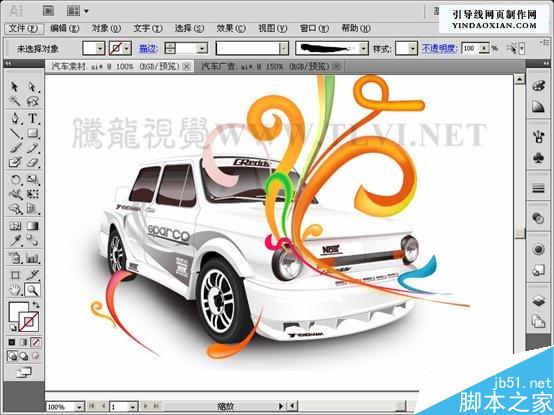Open artboard number dropdown at bottom
This screenshot has height=415, width=554.
click(133, 407)
